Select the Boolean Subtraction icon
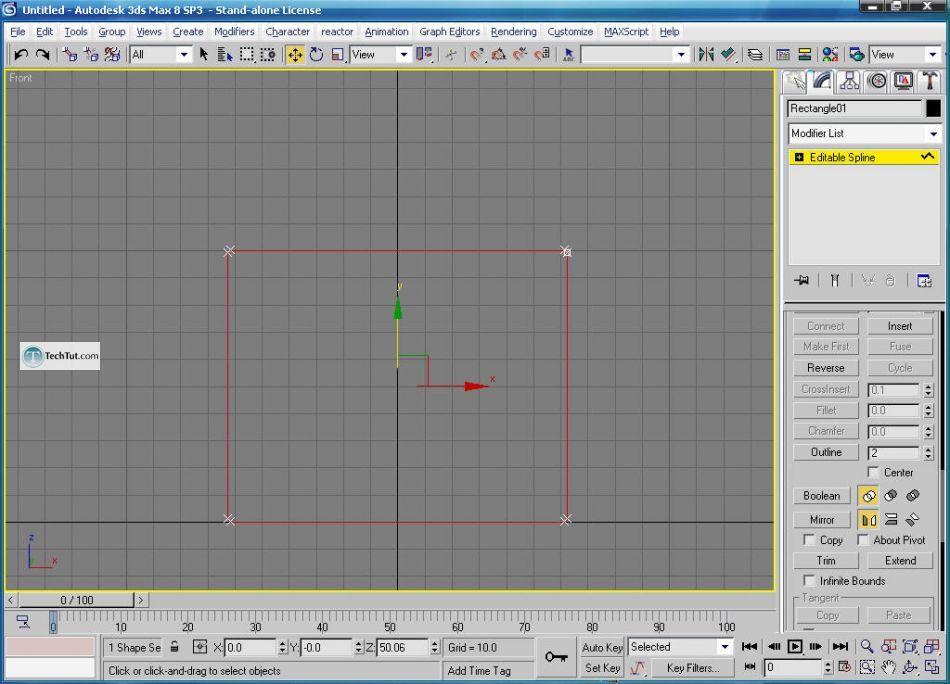Screen dimensions: 950x684 pos(891,496)
